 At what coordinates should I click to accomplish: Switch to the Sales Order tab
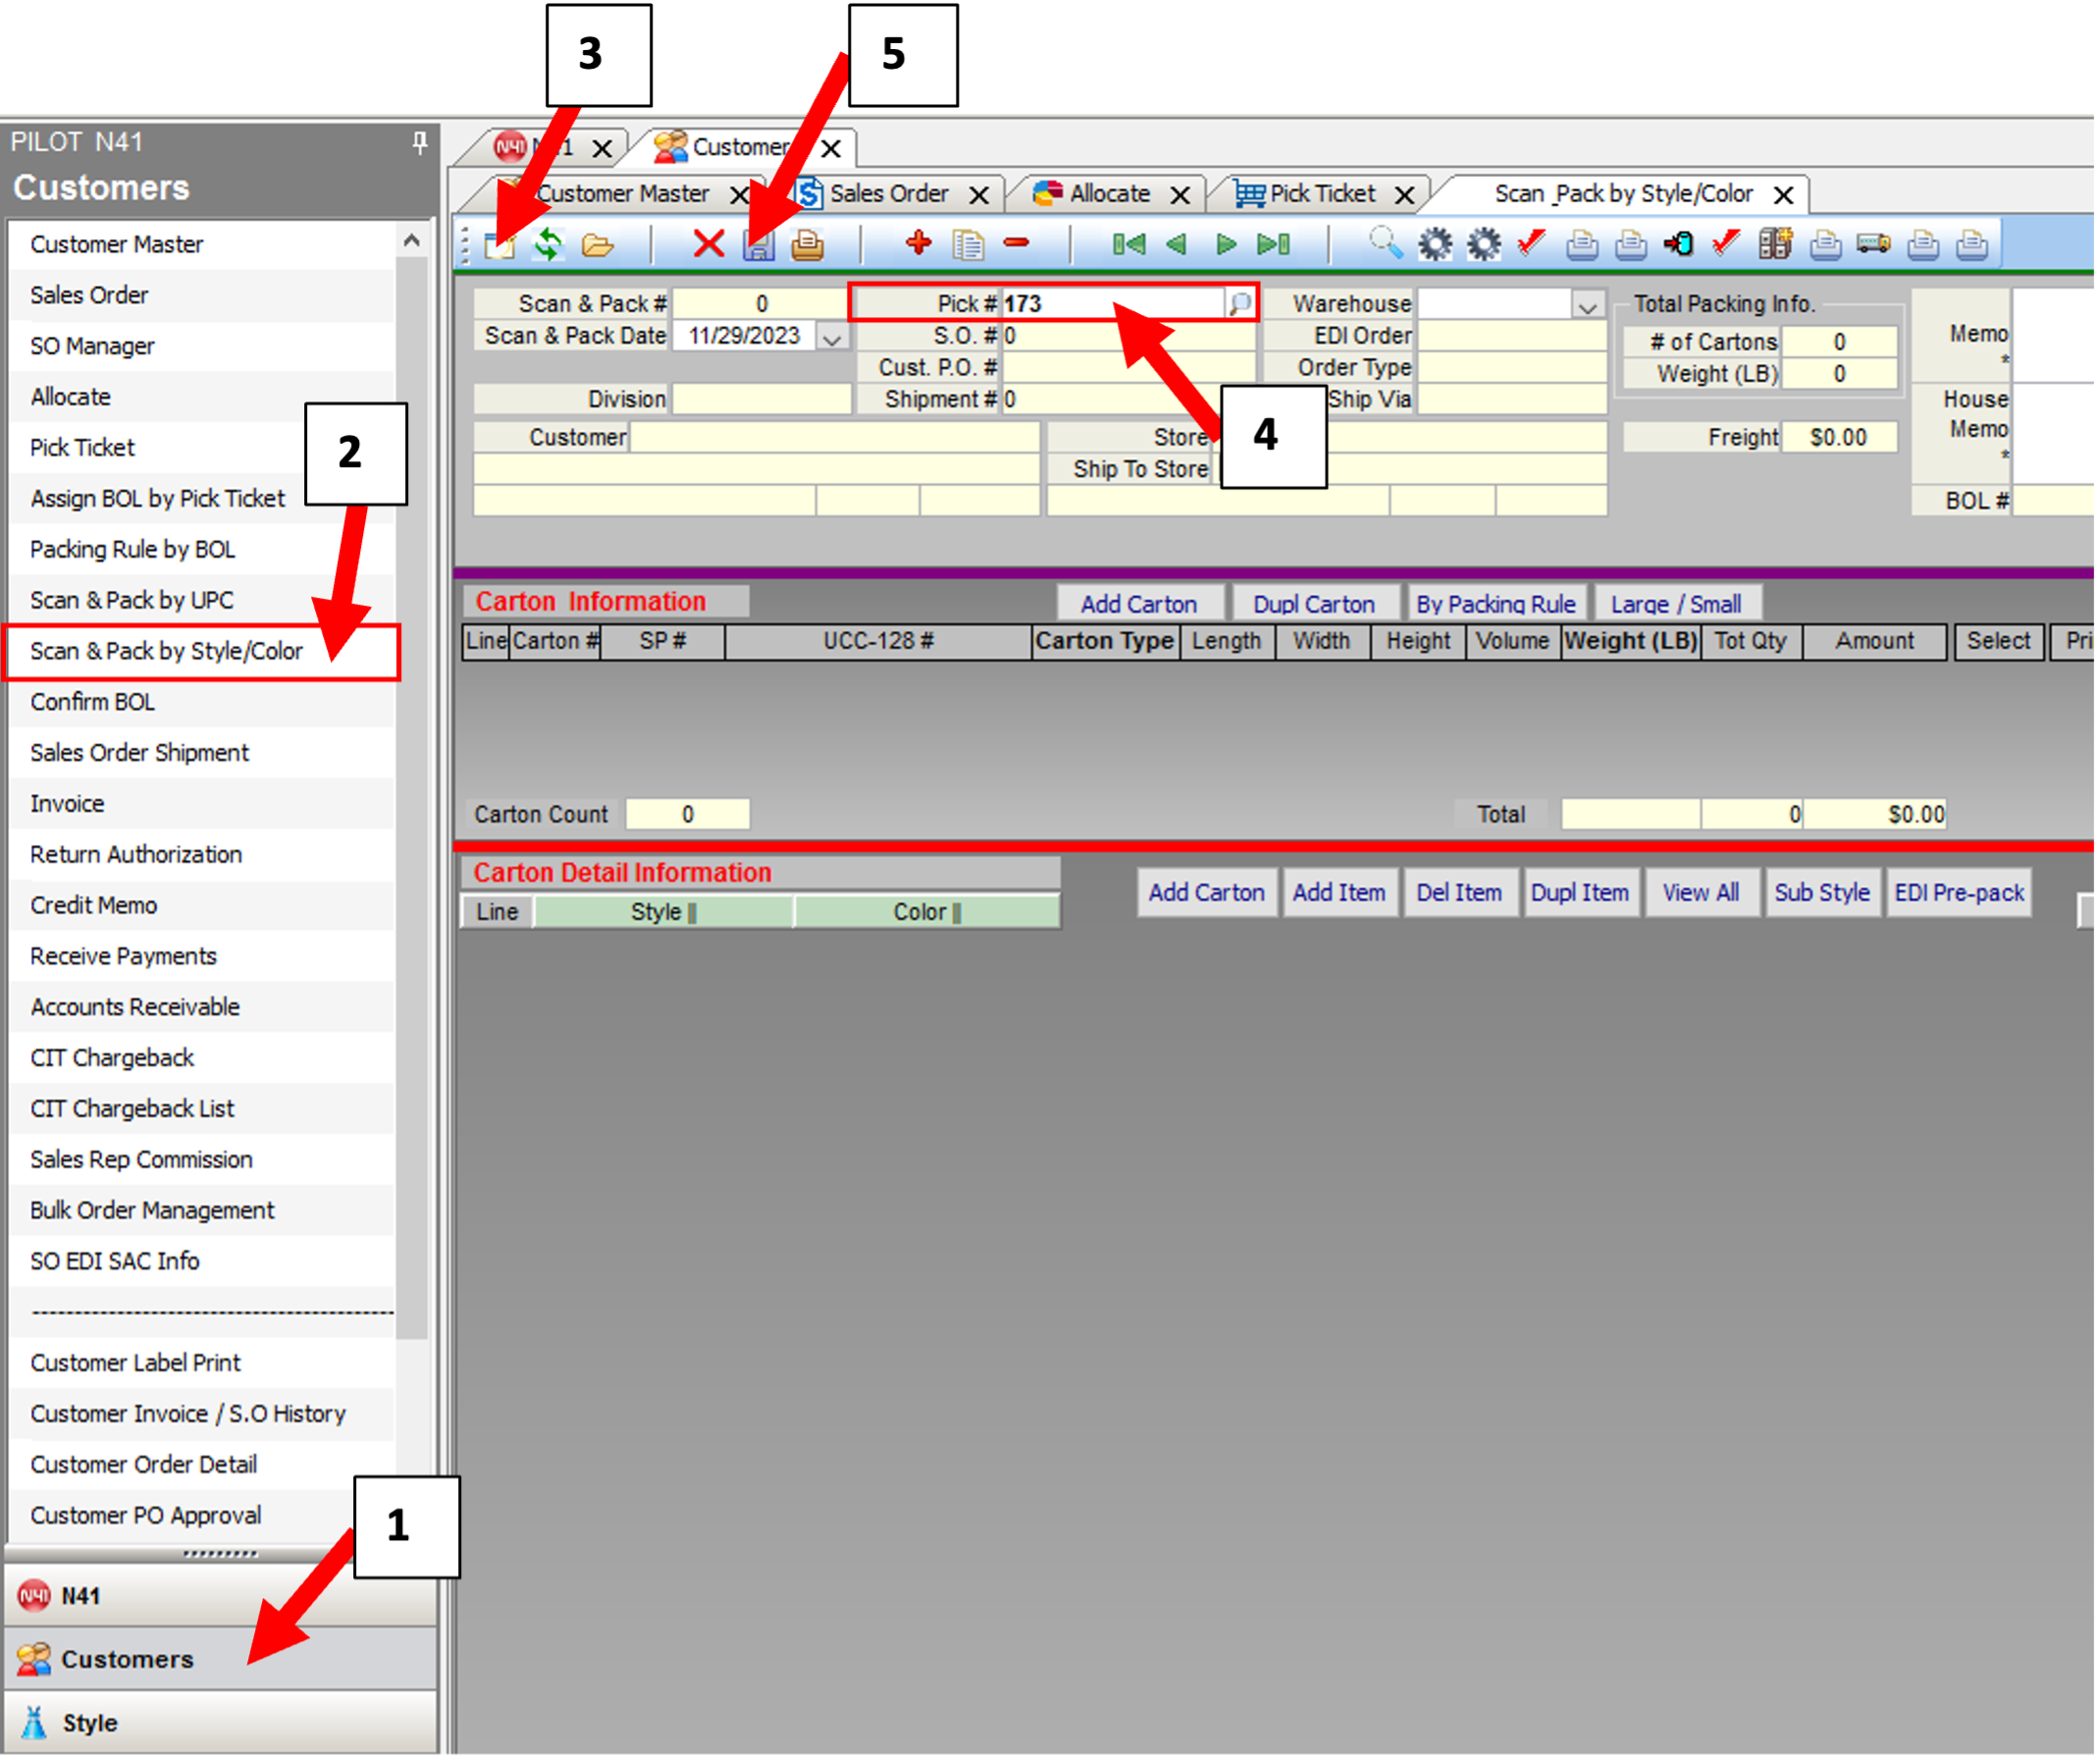[887, 194]
